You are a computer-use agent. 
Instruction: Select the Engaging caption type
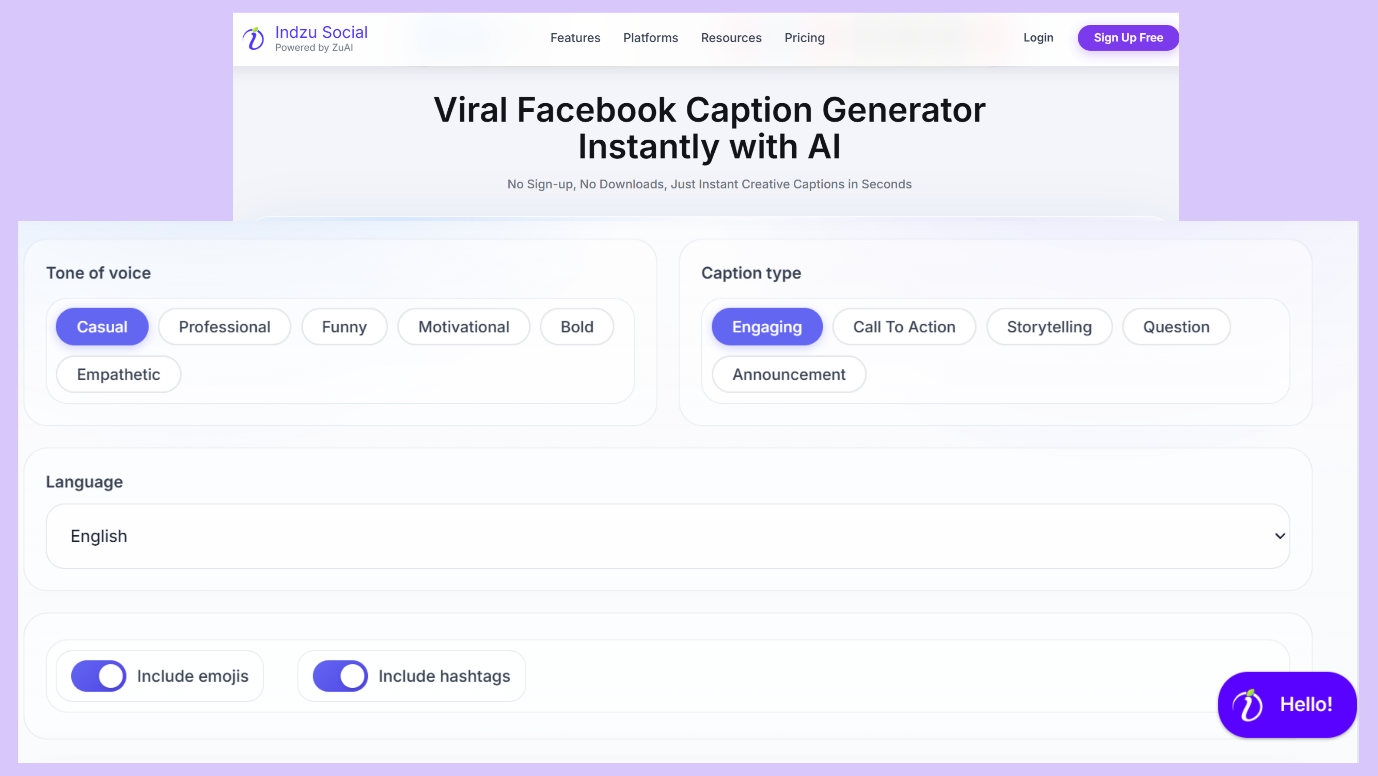767,327
